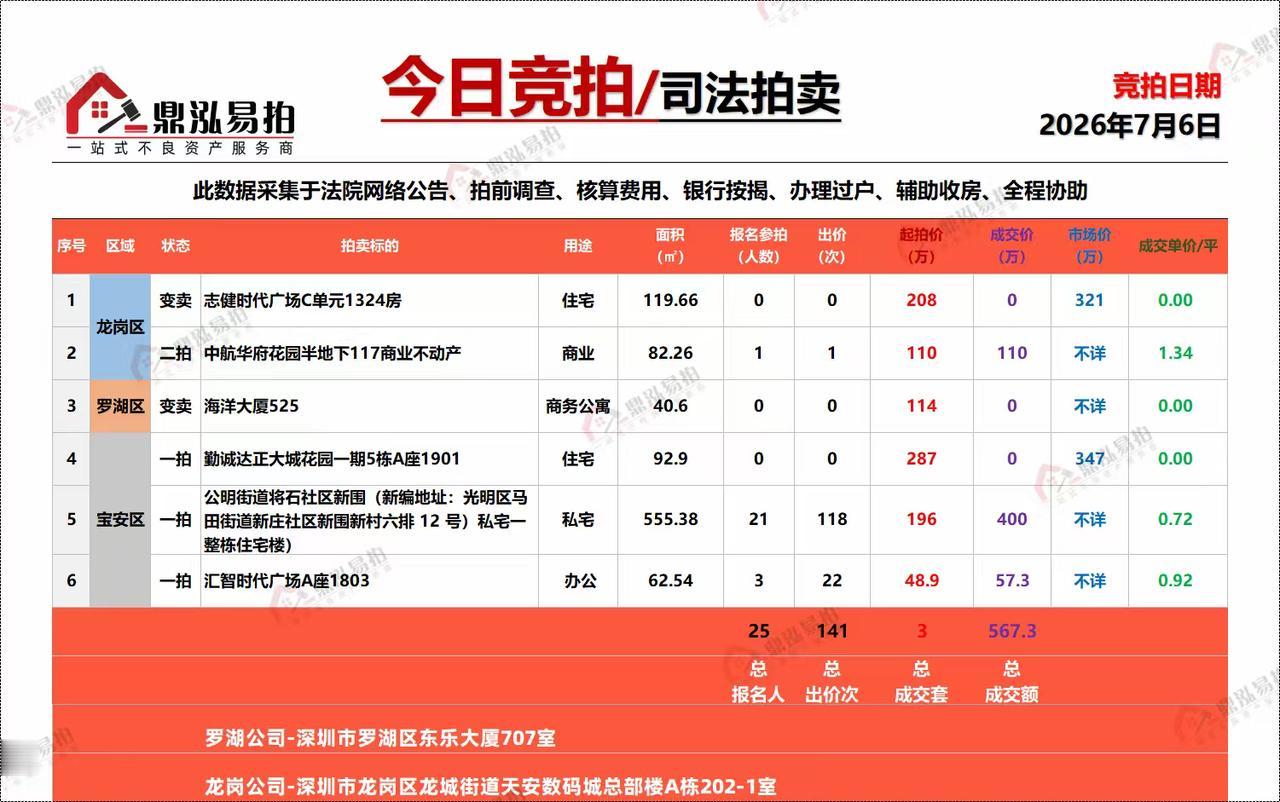Click the area value 92.9
This screenshot has height=802, width=1280.
pyautogui.click(x=670, y=459)
